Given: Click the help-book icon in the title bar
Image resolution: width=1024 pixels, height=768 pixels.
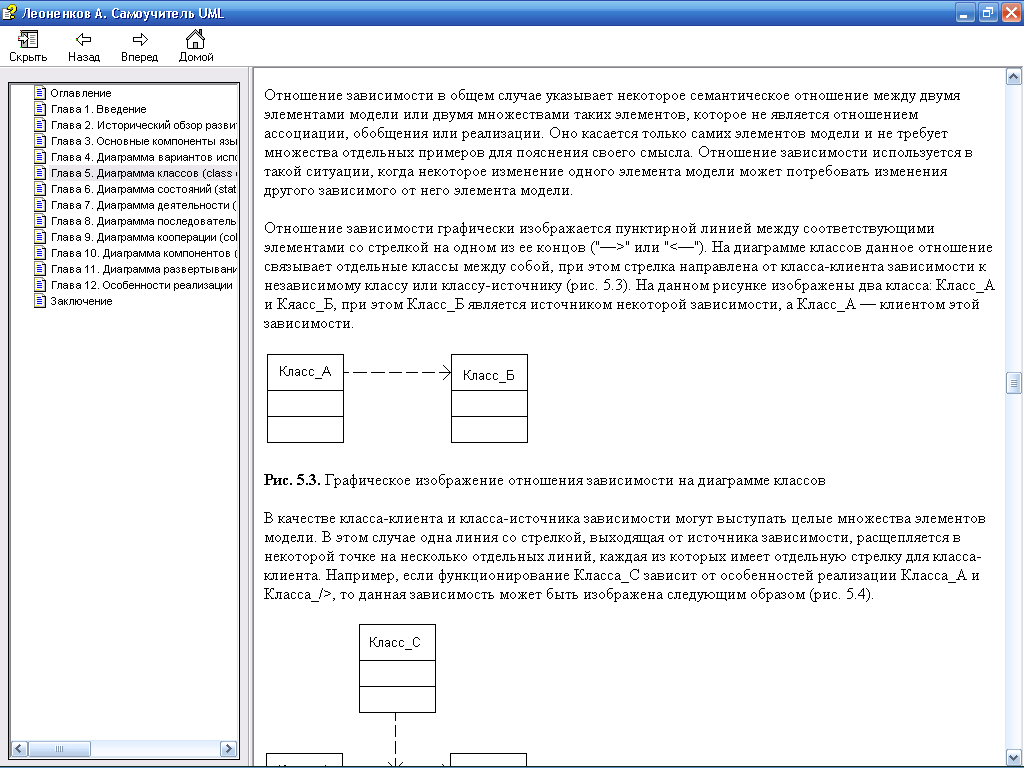Looking at the screenshot, I should coord(10,12).
